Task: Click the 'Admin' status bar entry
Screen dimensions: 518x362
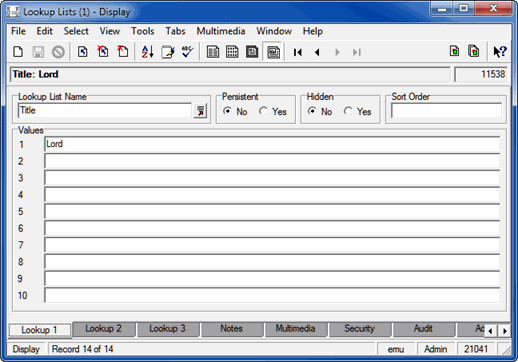Action: click(x=435, y=349)
